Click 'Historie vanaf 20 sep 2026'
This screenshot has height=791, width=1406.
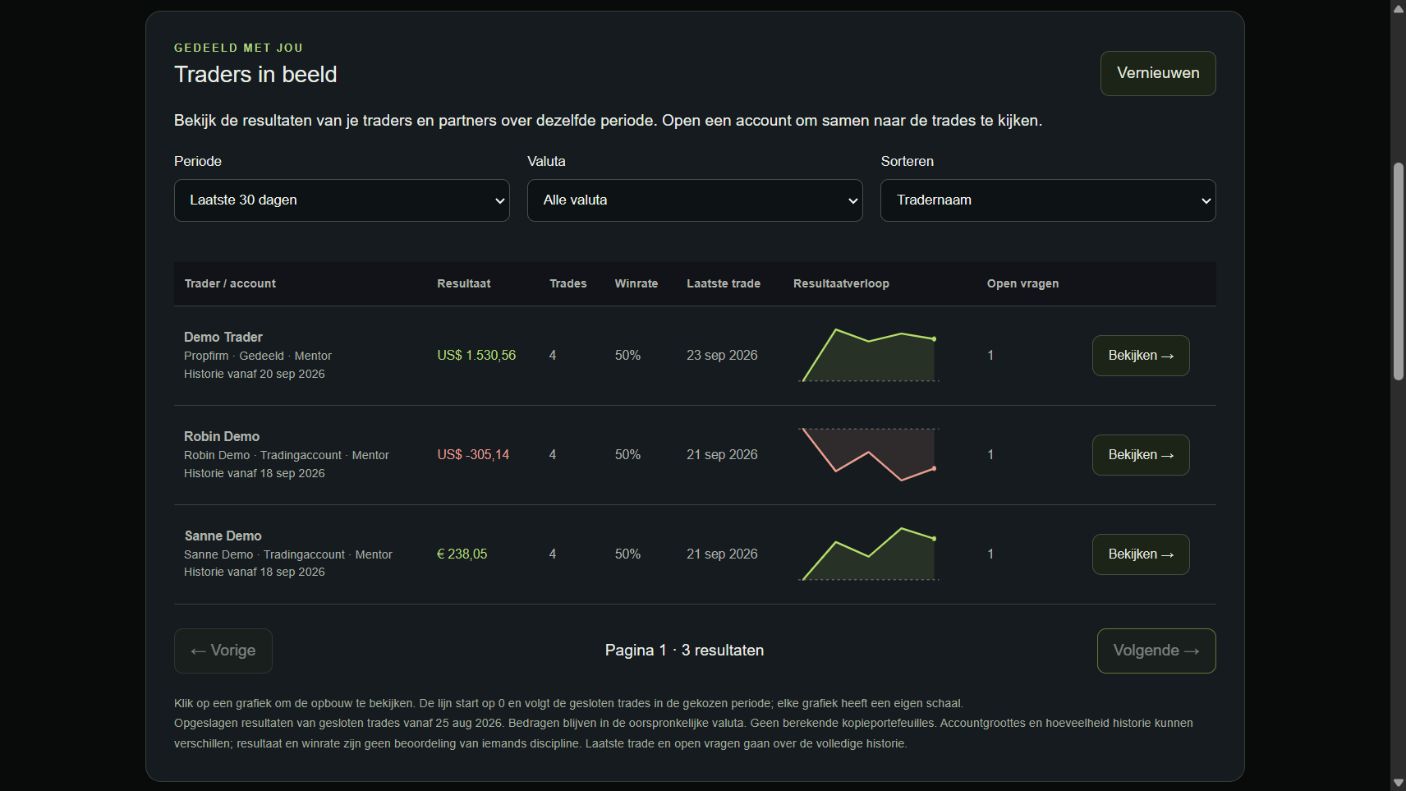(254, 374)
